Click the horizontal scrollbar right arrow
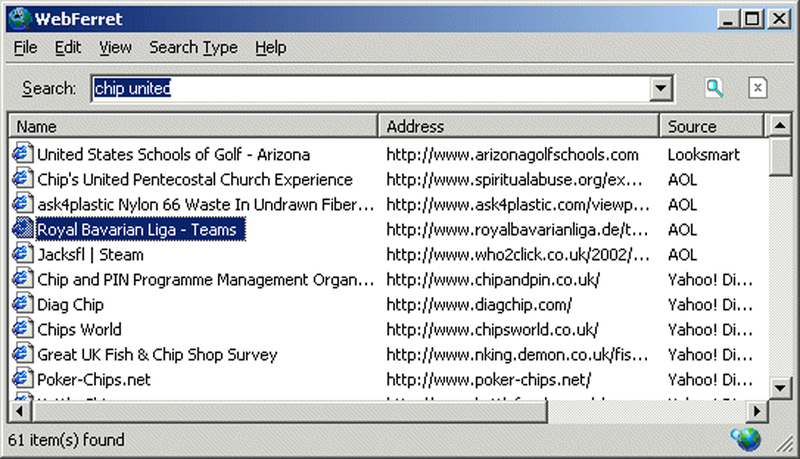Viewport: 800px width, 459px height. [x=757, y=411]
